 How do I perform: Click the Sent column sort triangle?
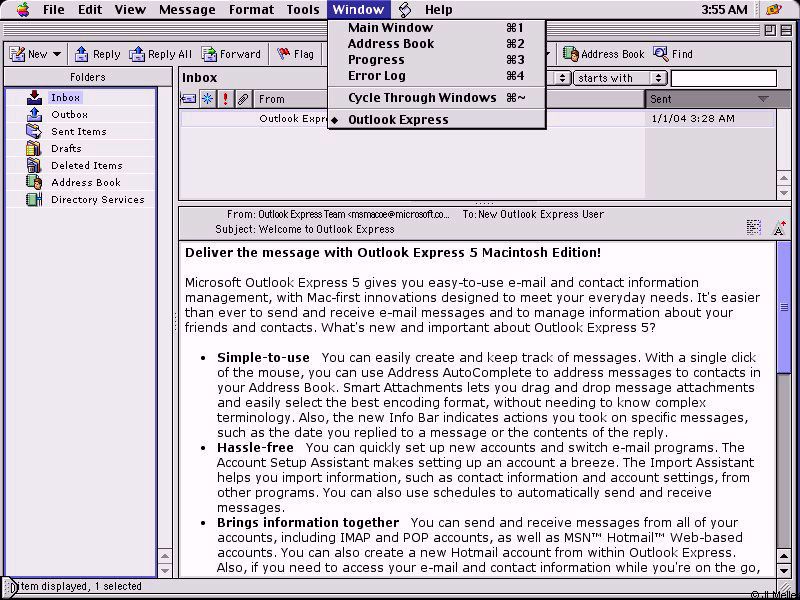coord(763,99)
